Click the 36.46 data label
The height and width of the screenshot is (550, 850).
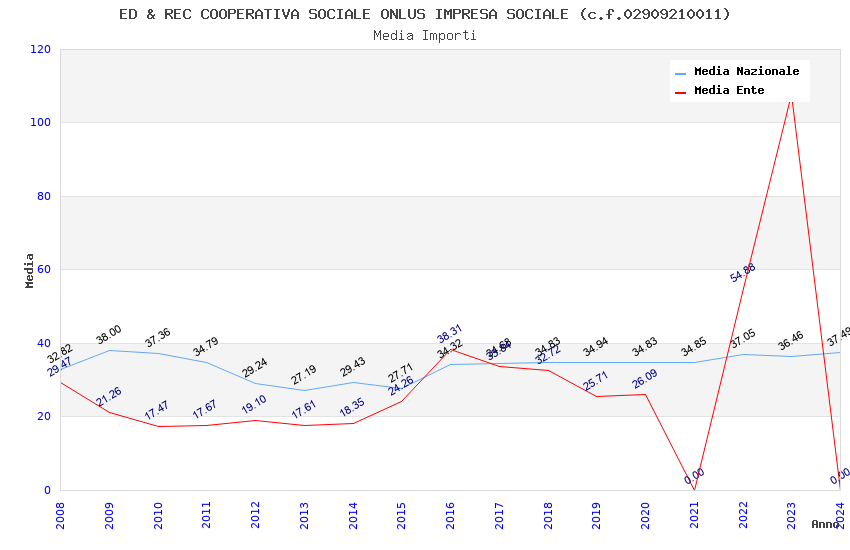pyautogui.click(x=791, y=341)
